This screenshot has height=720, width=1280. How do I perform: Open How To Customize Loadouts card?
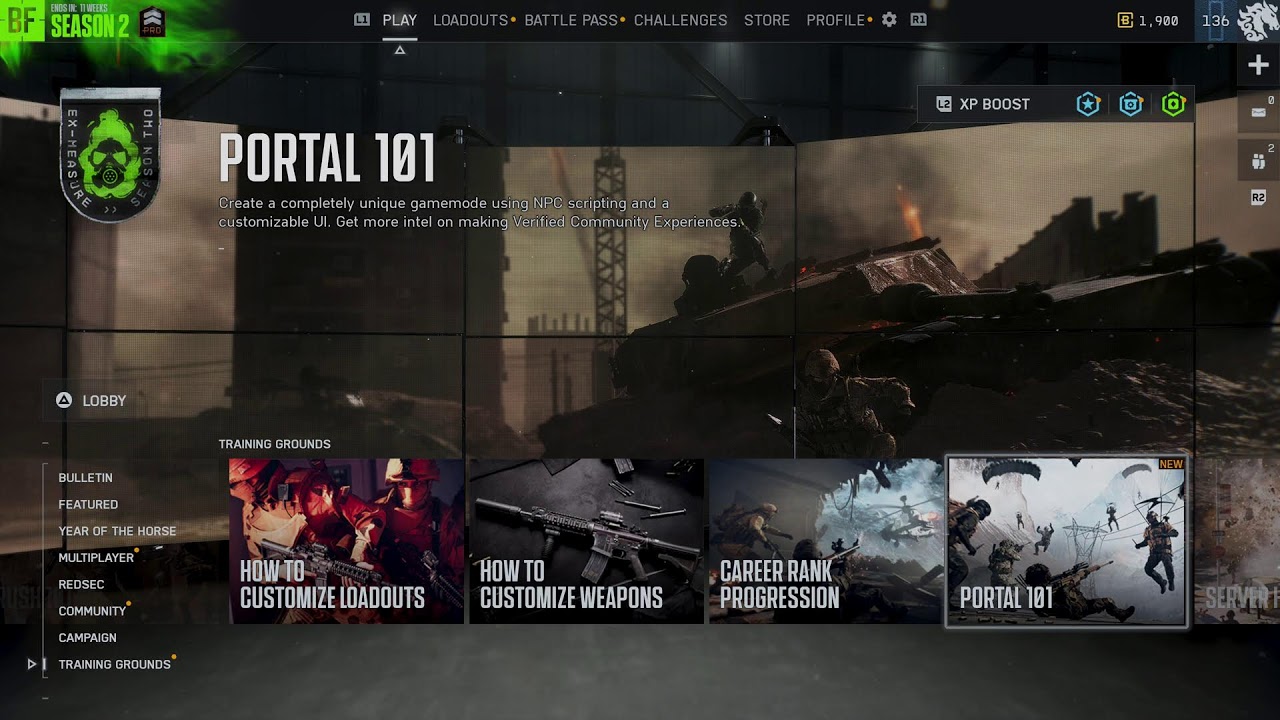click(346, 541)
